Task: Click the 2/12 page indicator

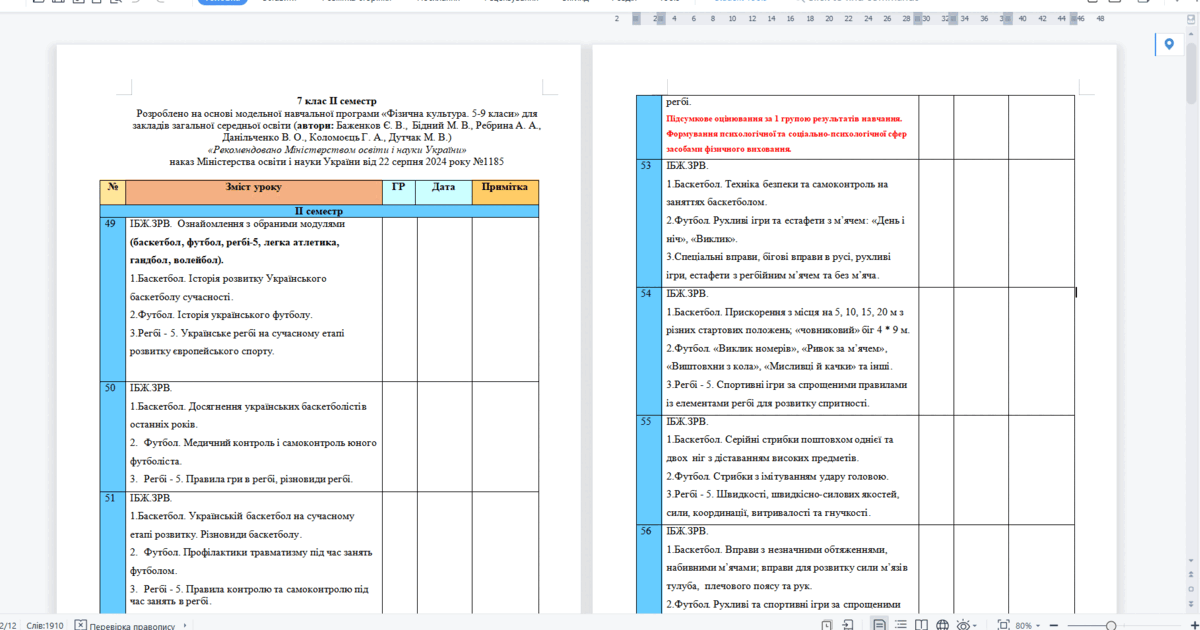Action: pyautogui.click(x=8, y=625)
